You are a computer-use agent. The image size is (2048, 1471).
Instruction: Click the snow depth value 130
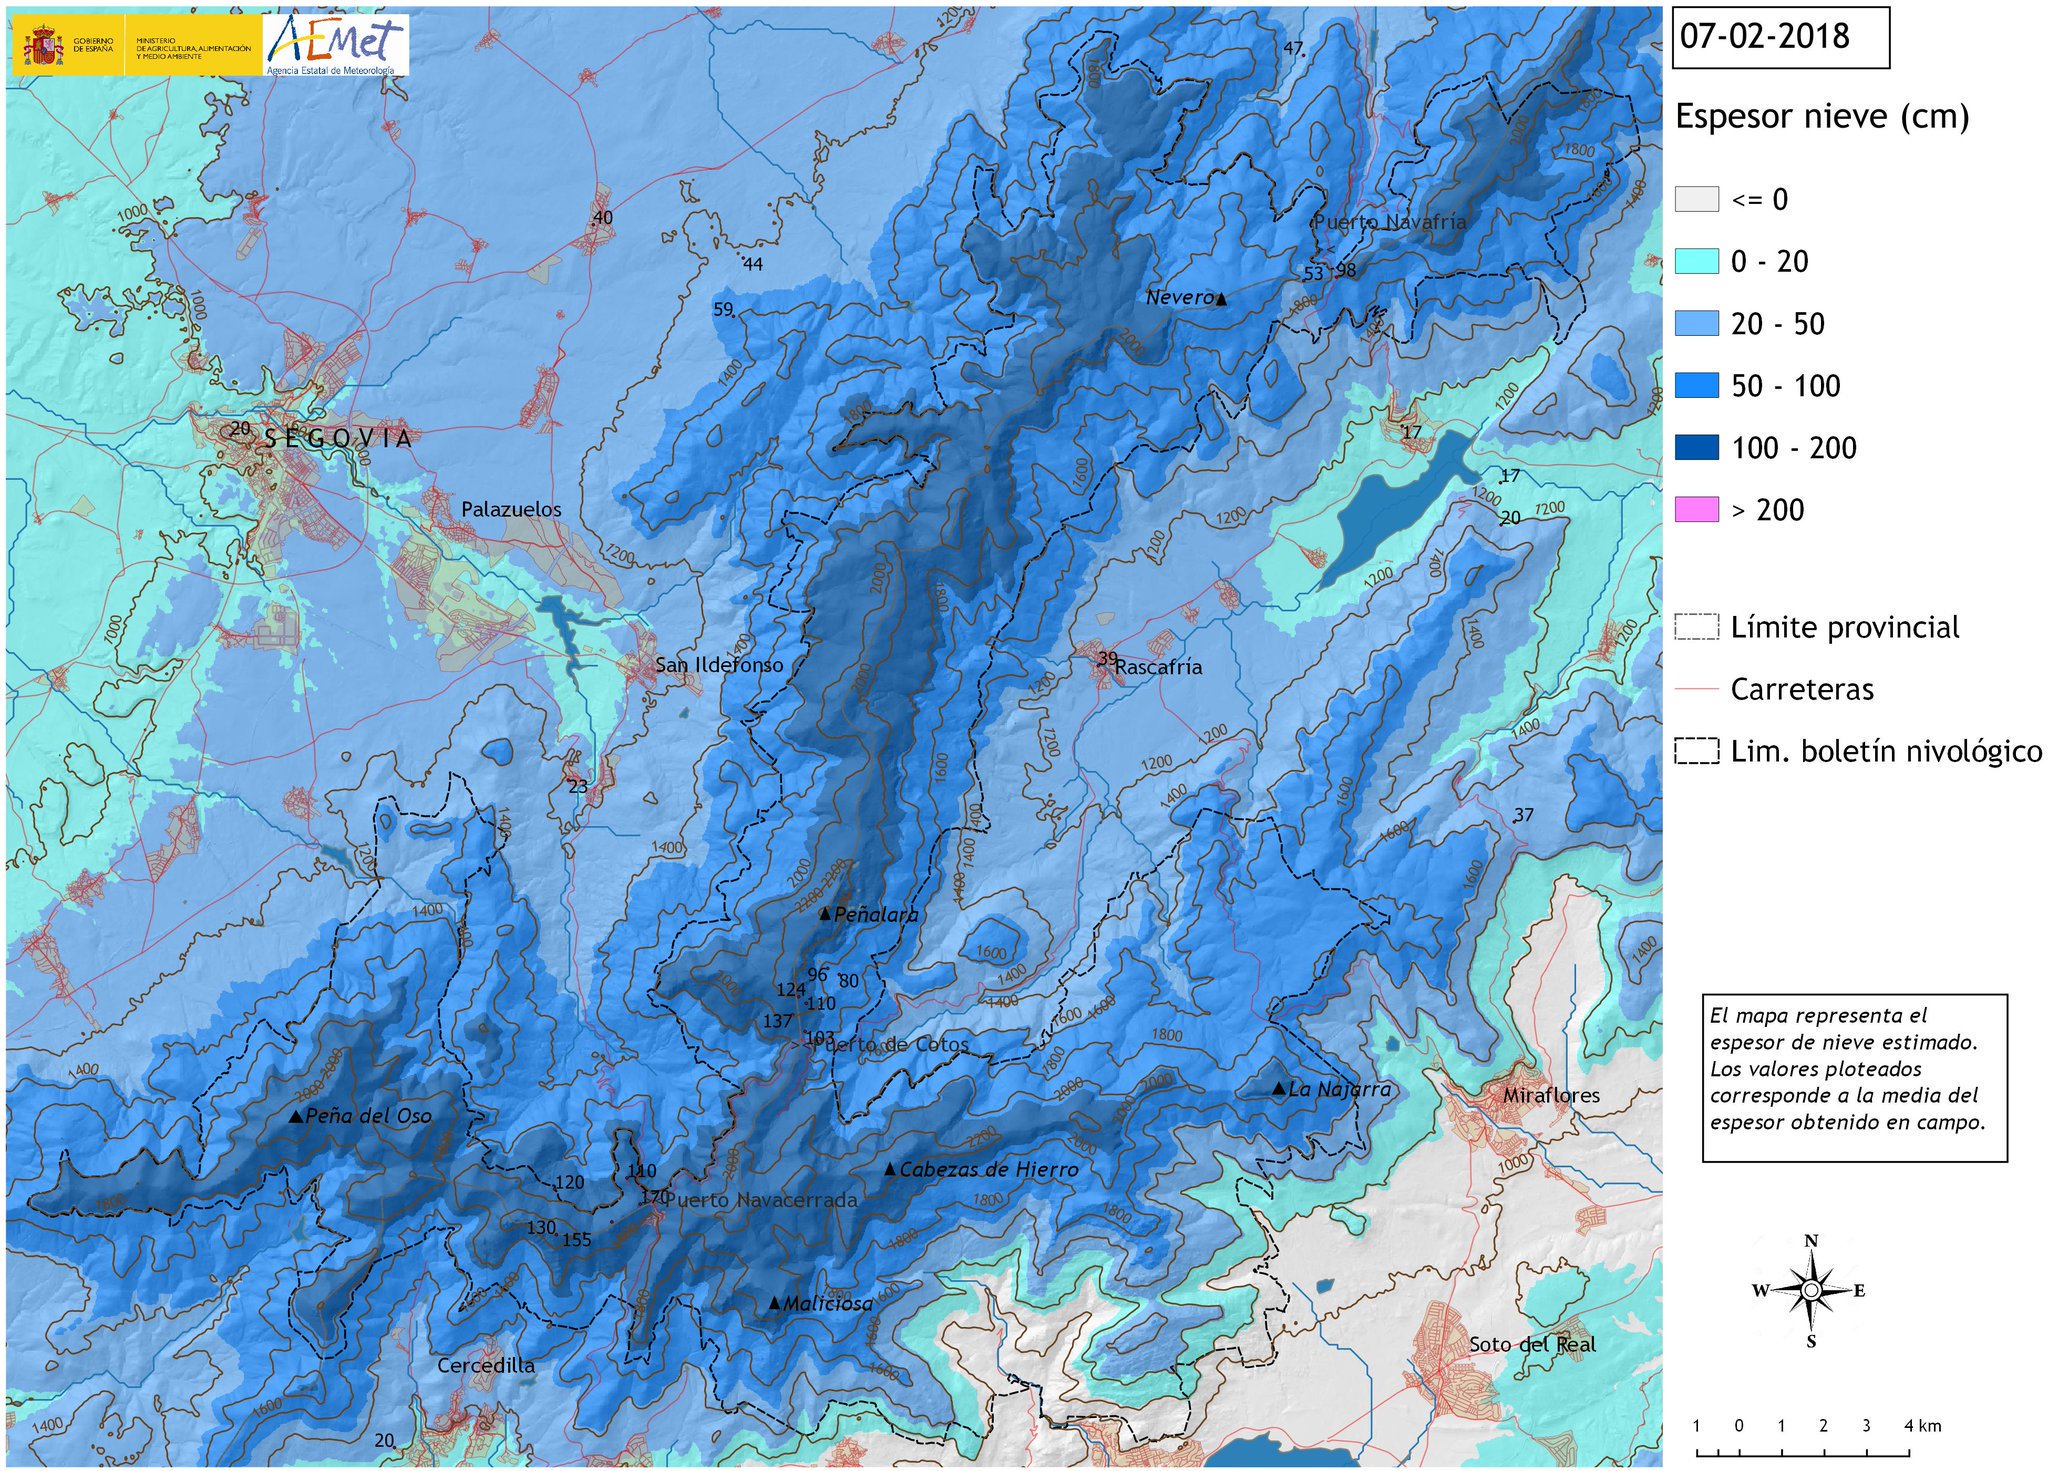[x=541, y=1228]
